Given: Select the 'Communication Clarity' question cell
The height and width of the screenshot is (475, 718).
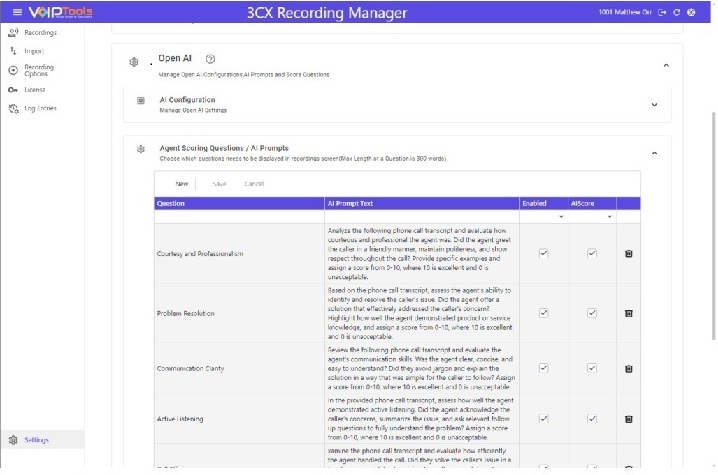Looking at the screenshot, I should (239, 368).
